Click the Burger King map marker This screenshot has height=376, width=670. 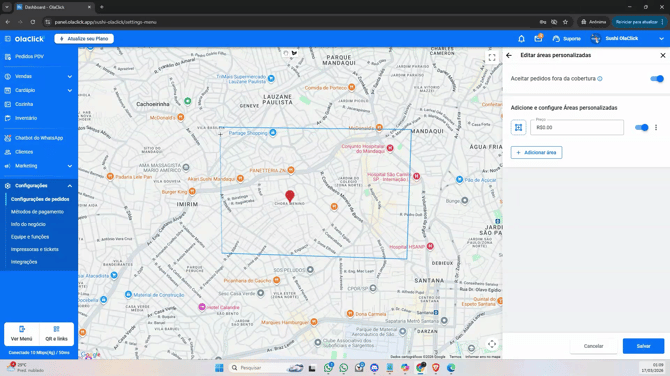pos(192,191)
